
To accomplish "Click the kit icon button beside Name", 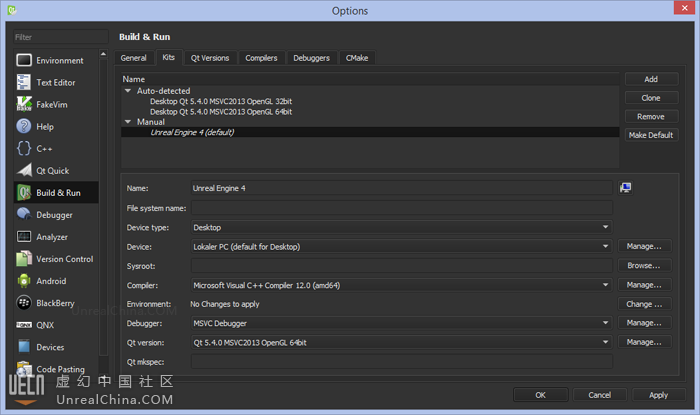I will [625, 188].
